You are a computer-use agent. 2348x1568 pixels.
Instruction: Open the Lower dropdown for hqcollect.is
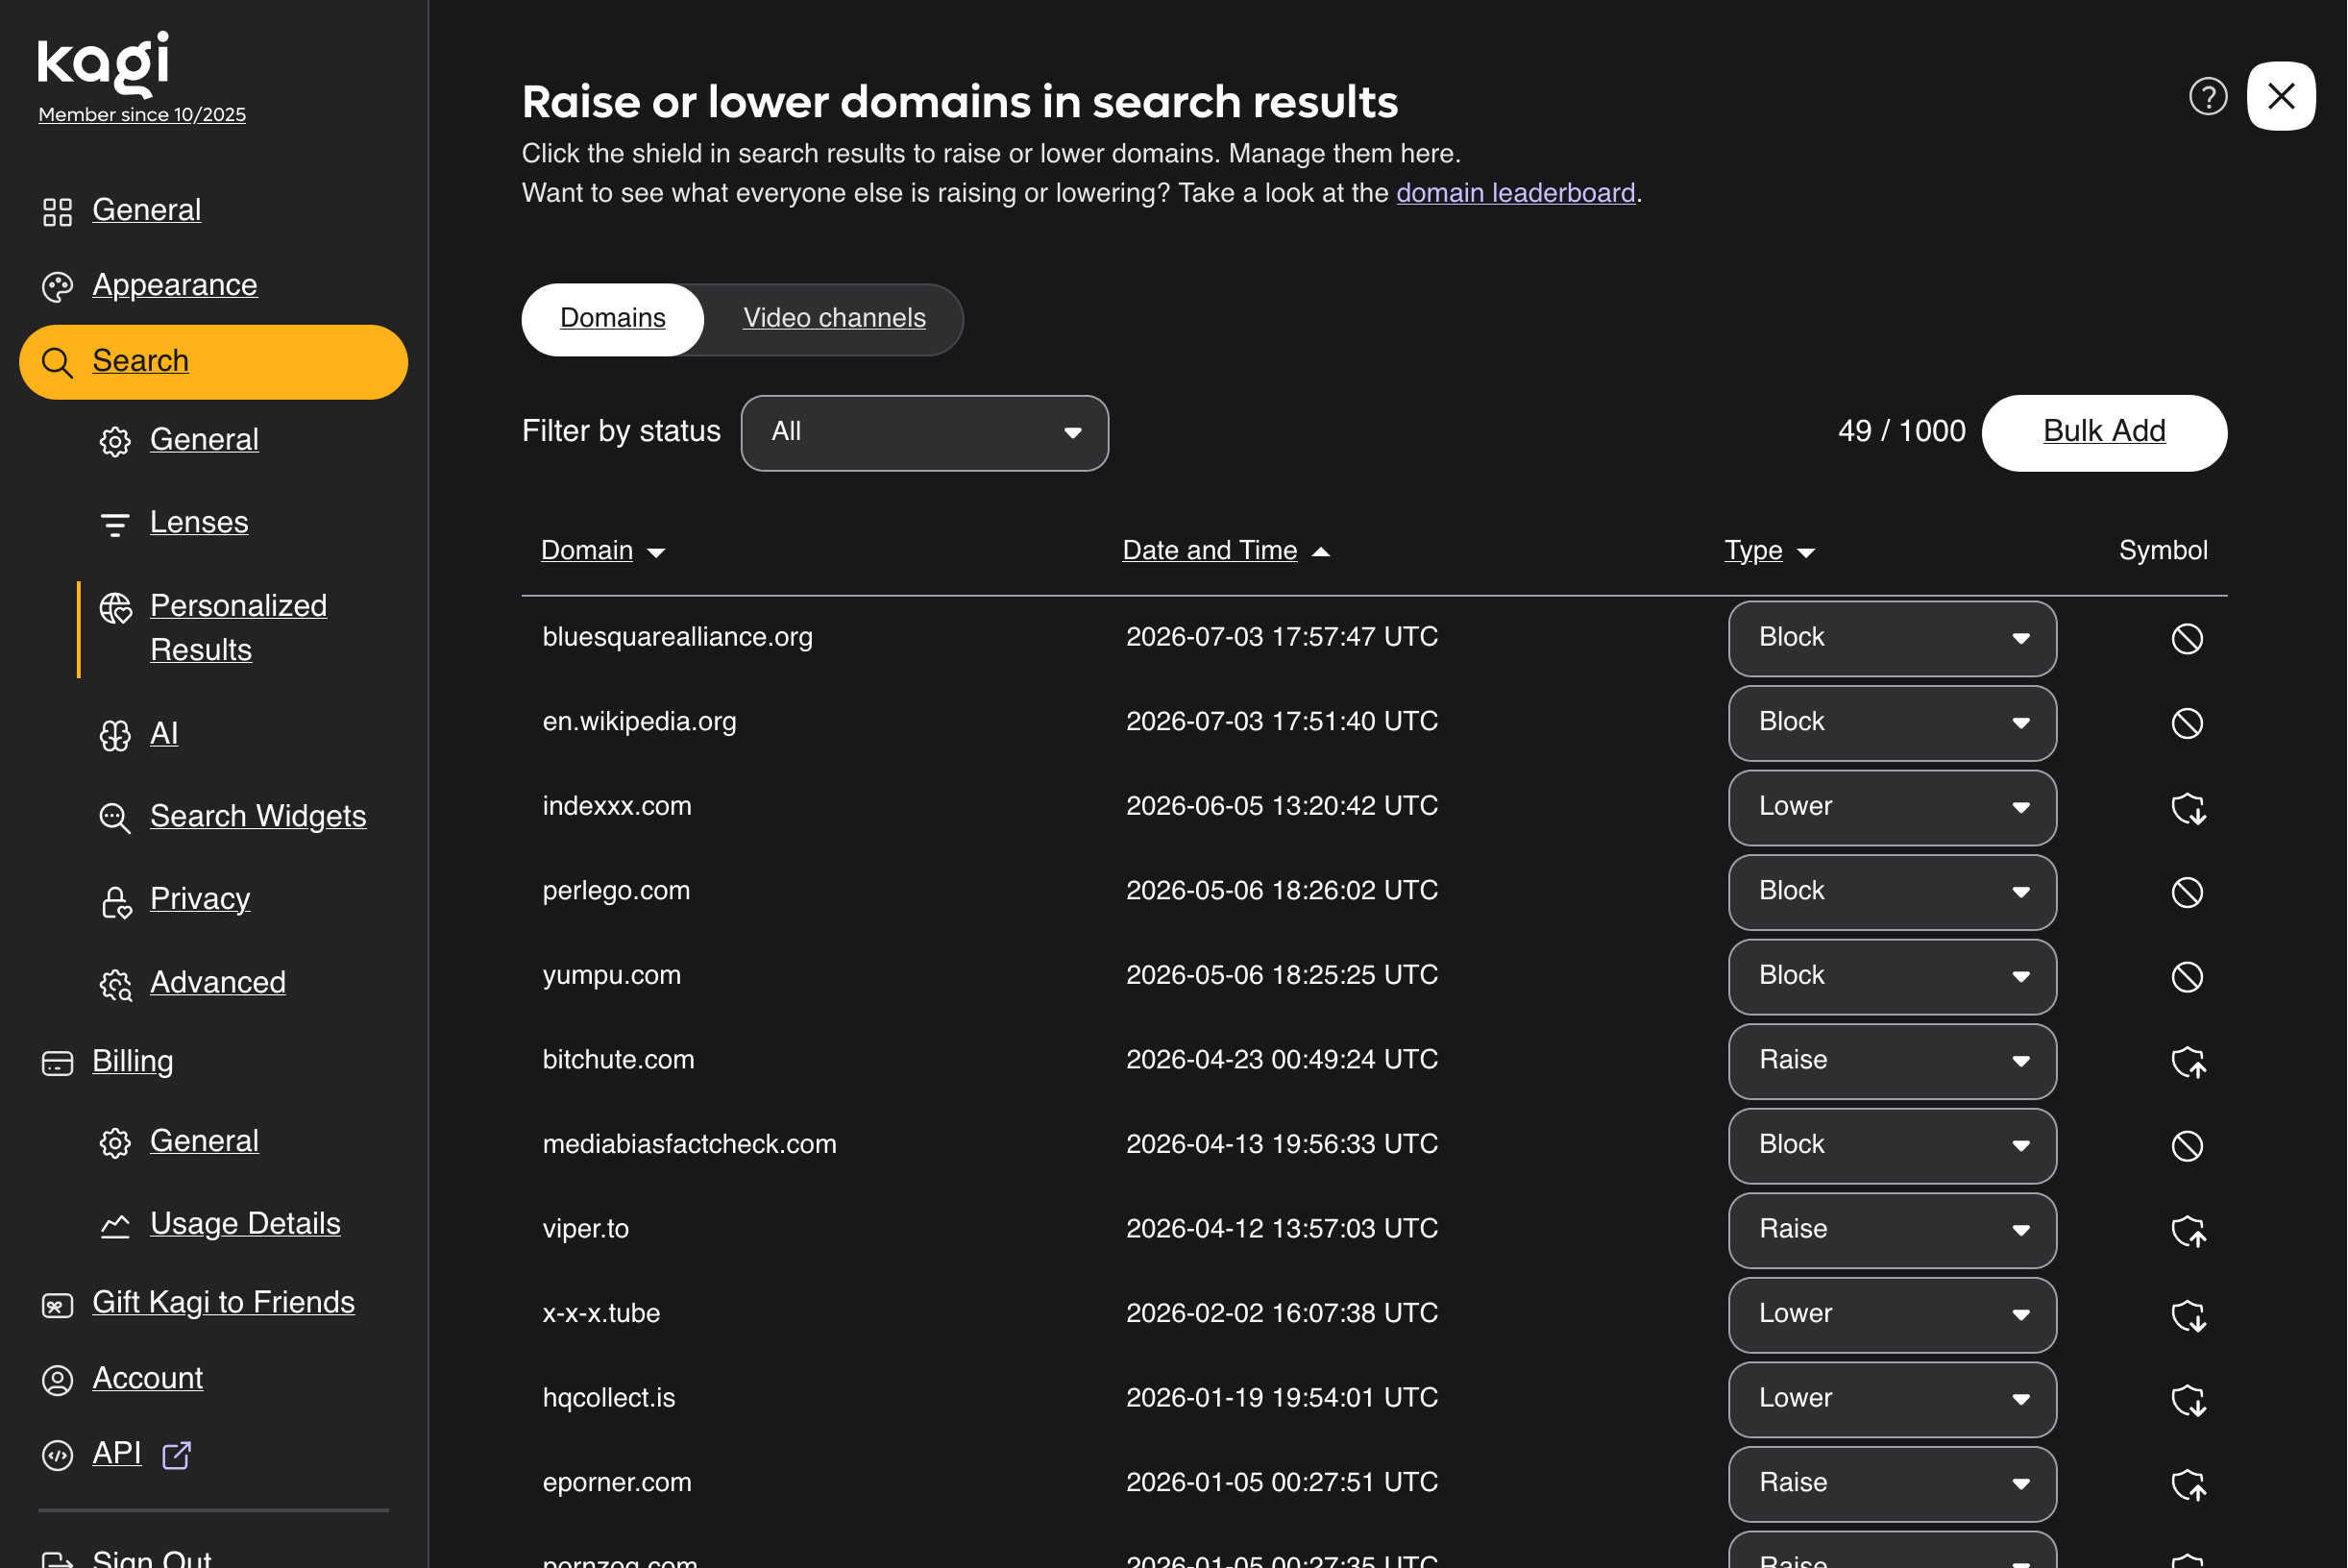1891,1400
